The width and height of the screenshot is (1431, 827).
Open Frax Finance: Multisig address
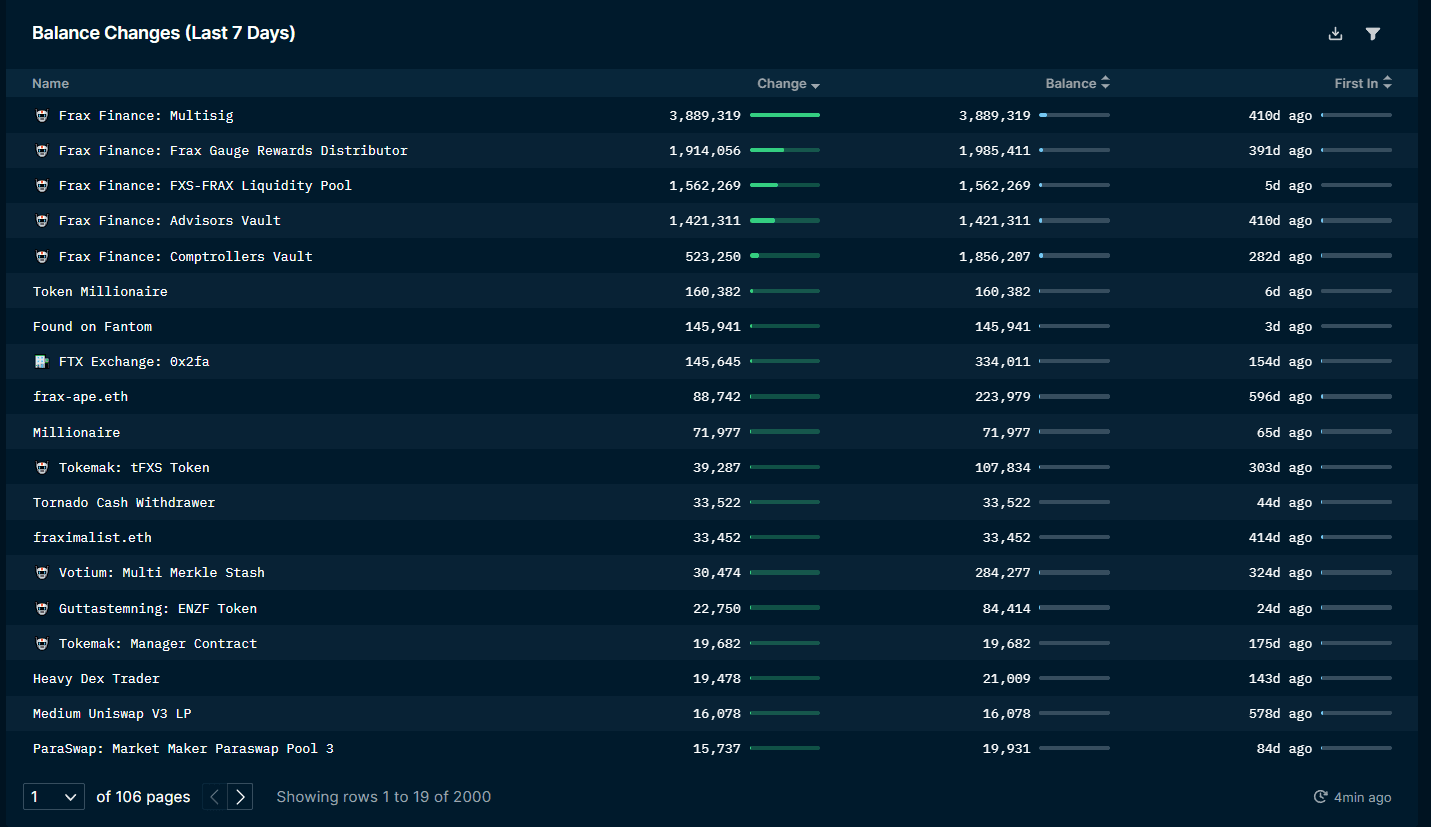coord(146,116)
